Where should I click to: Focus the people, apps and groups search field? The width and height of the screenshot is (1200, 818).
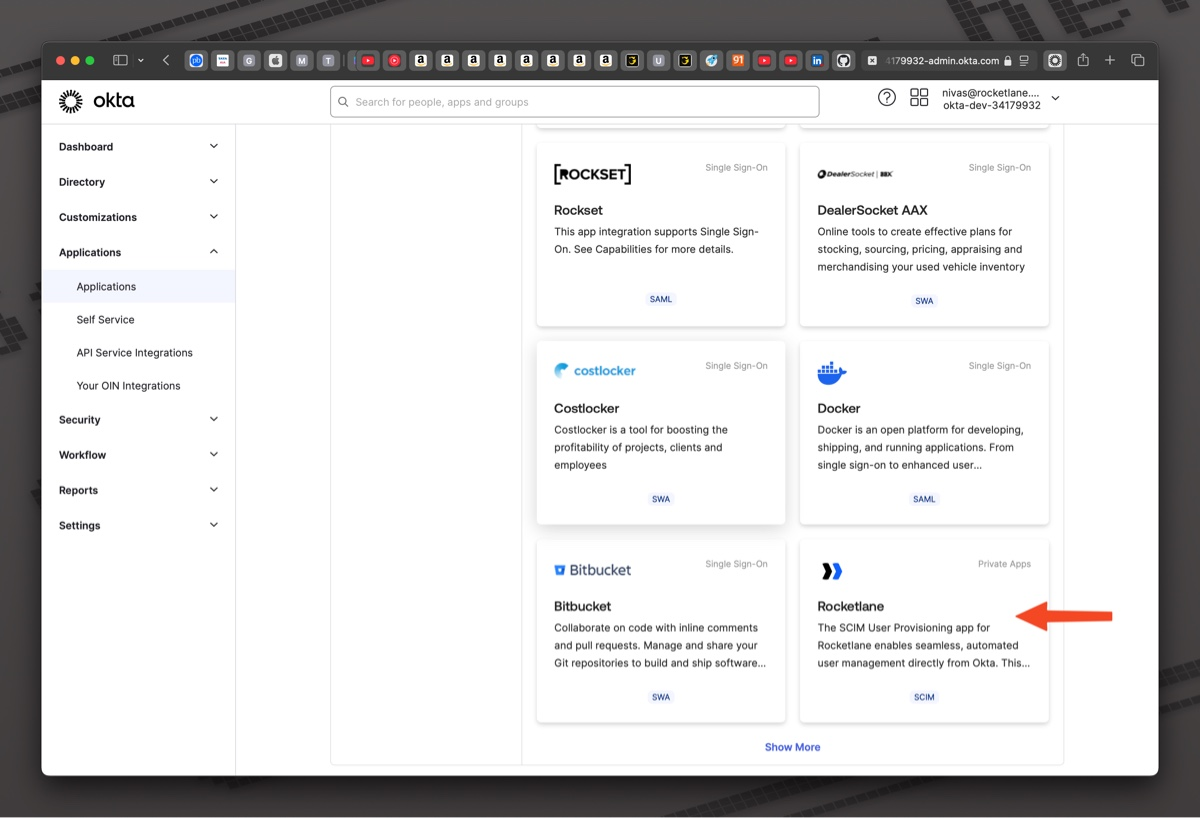coord(575,102)
